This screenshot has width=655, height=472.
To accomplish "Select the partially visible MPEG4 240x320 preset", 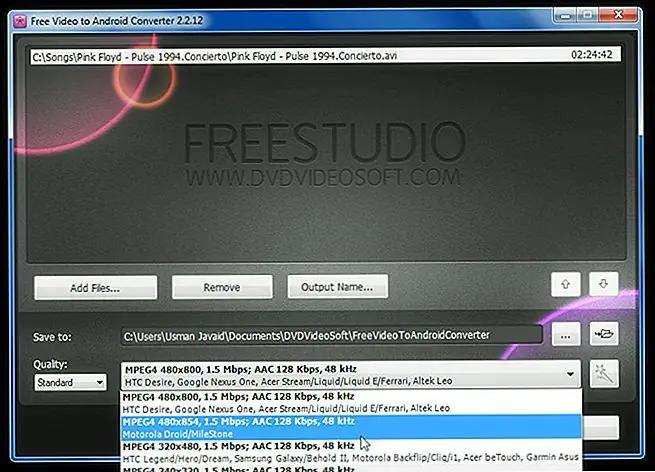I will click(x=350, y=467).
